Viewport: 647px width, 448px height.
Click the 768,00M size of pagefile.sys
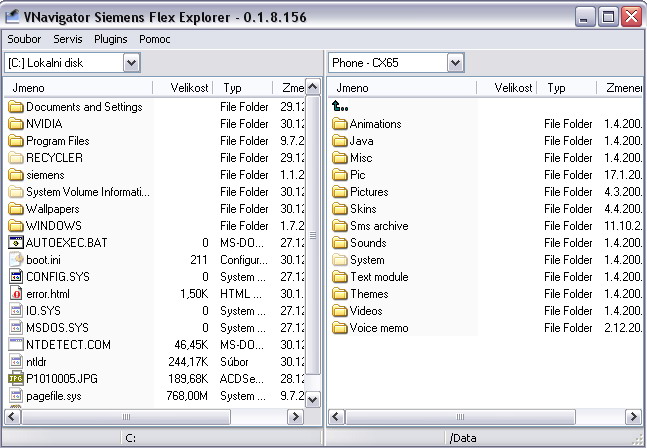187,396
